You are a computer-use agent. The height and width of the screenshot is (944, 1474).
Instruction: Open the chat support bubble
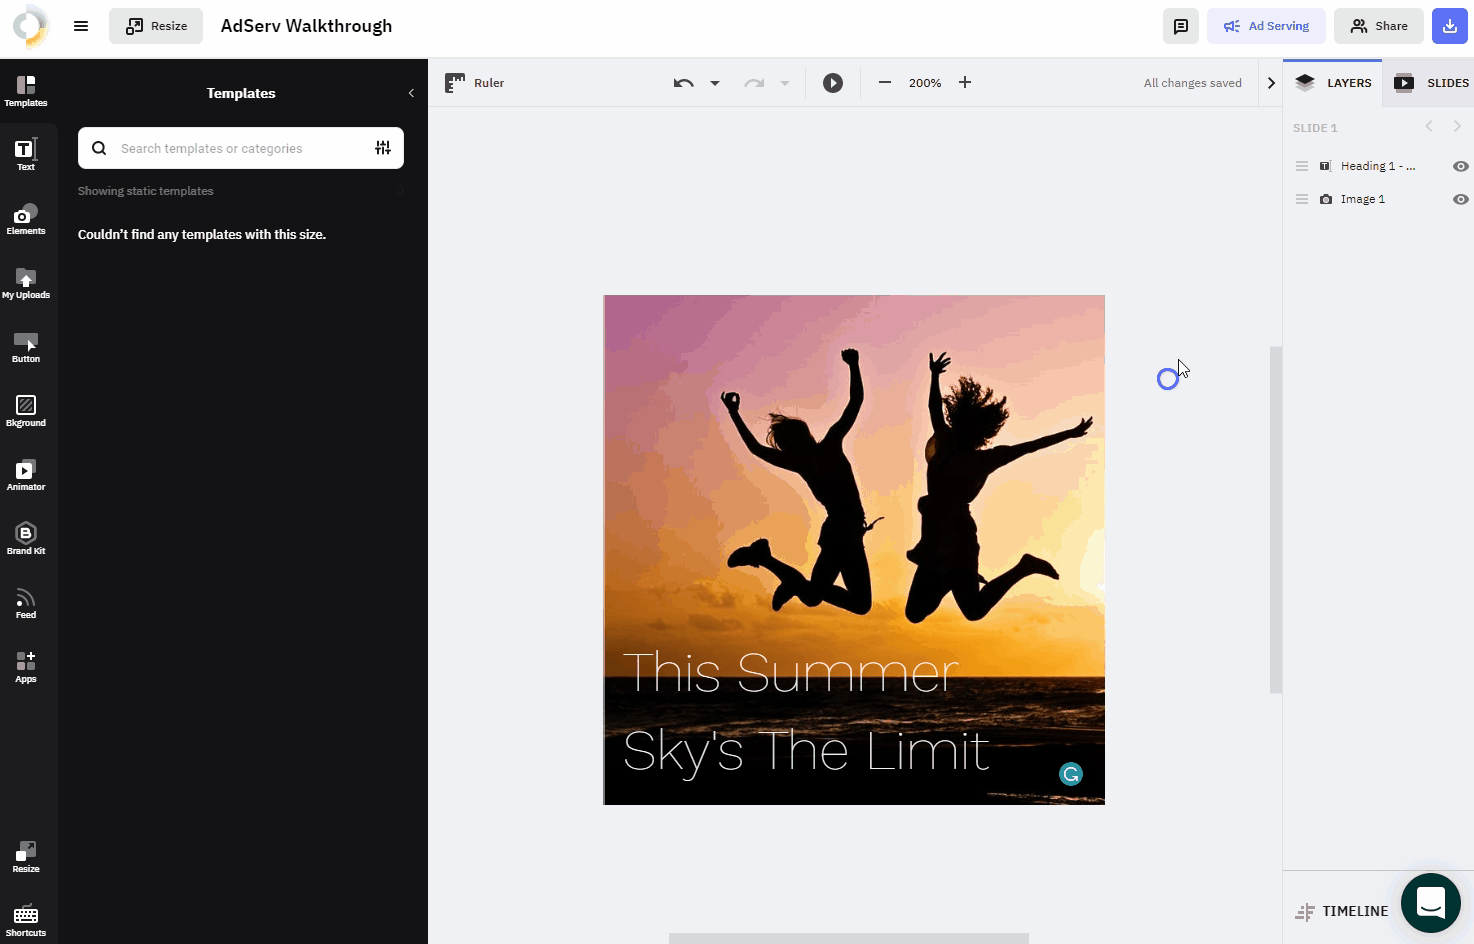coord(1431,903)
